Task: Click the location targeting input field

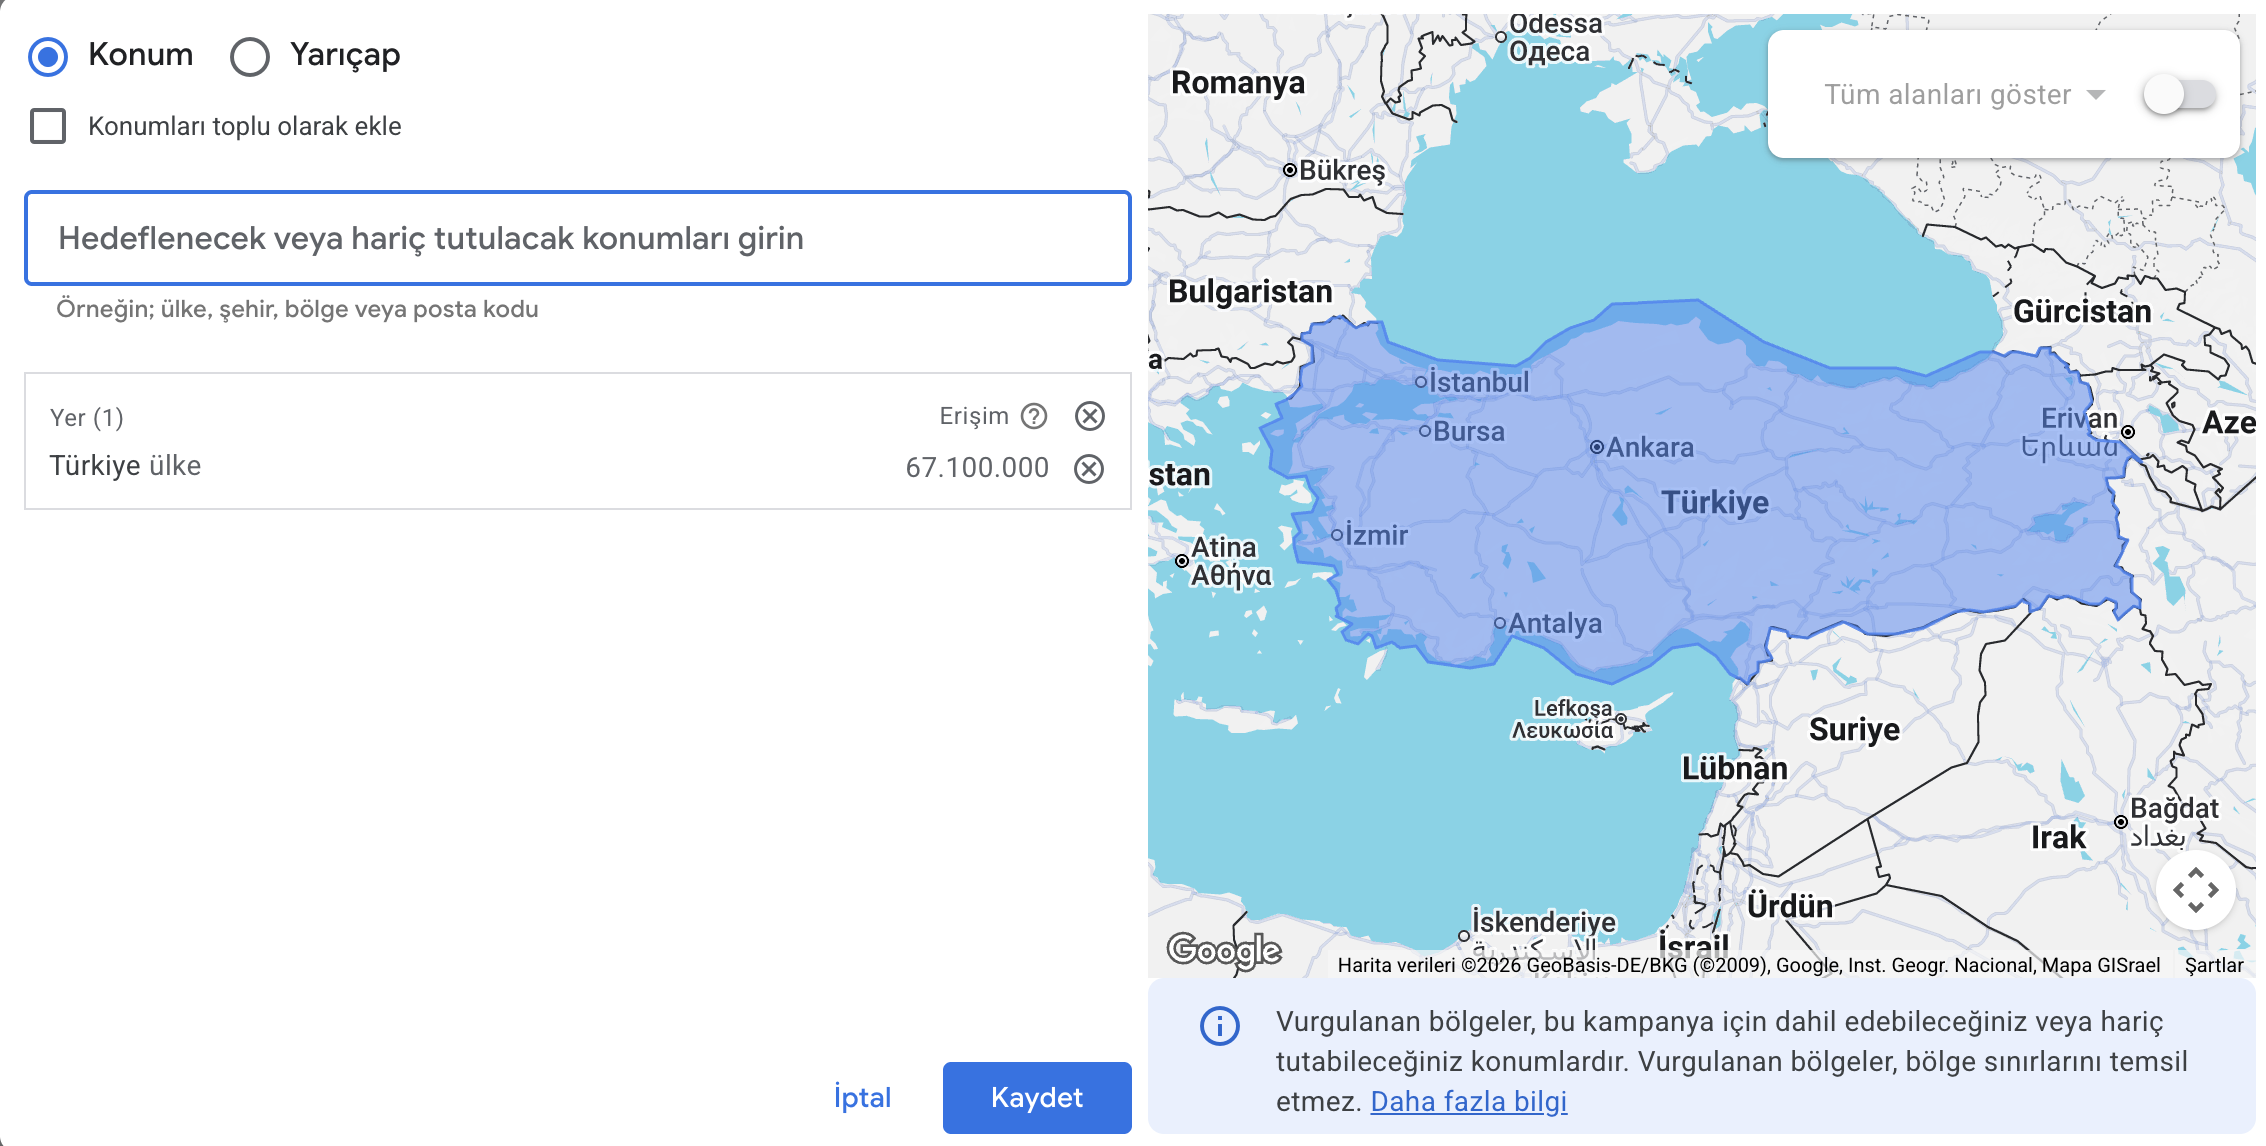Action: tap(576, 238)
